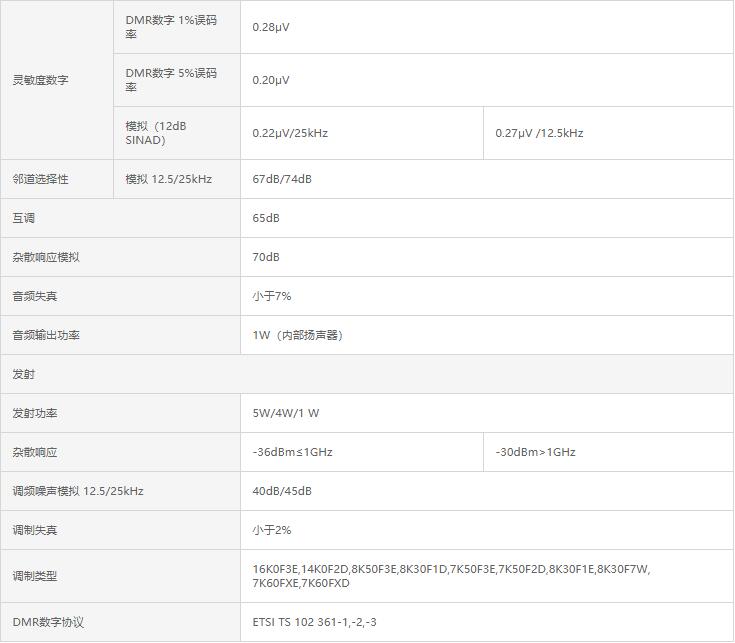Select the 5W/4W/1 W transmit power value
The height and width of the screenshot is (643, 735).
286,413
